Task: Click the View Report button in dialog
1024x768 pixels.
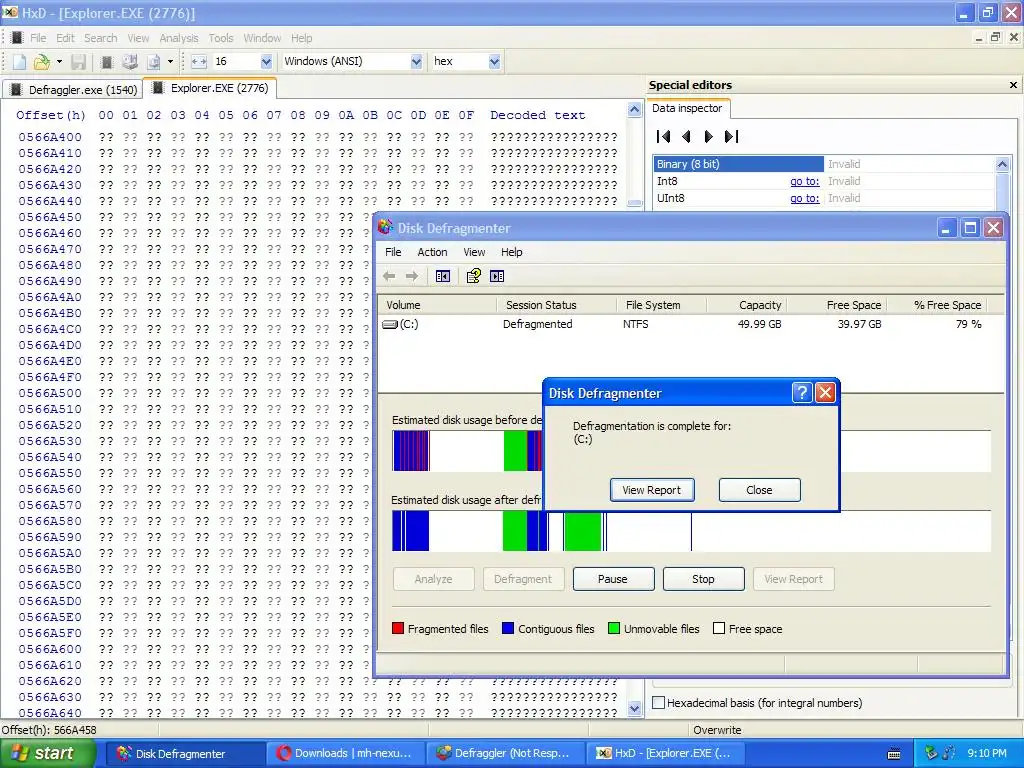Action: click(652, 490)
